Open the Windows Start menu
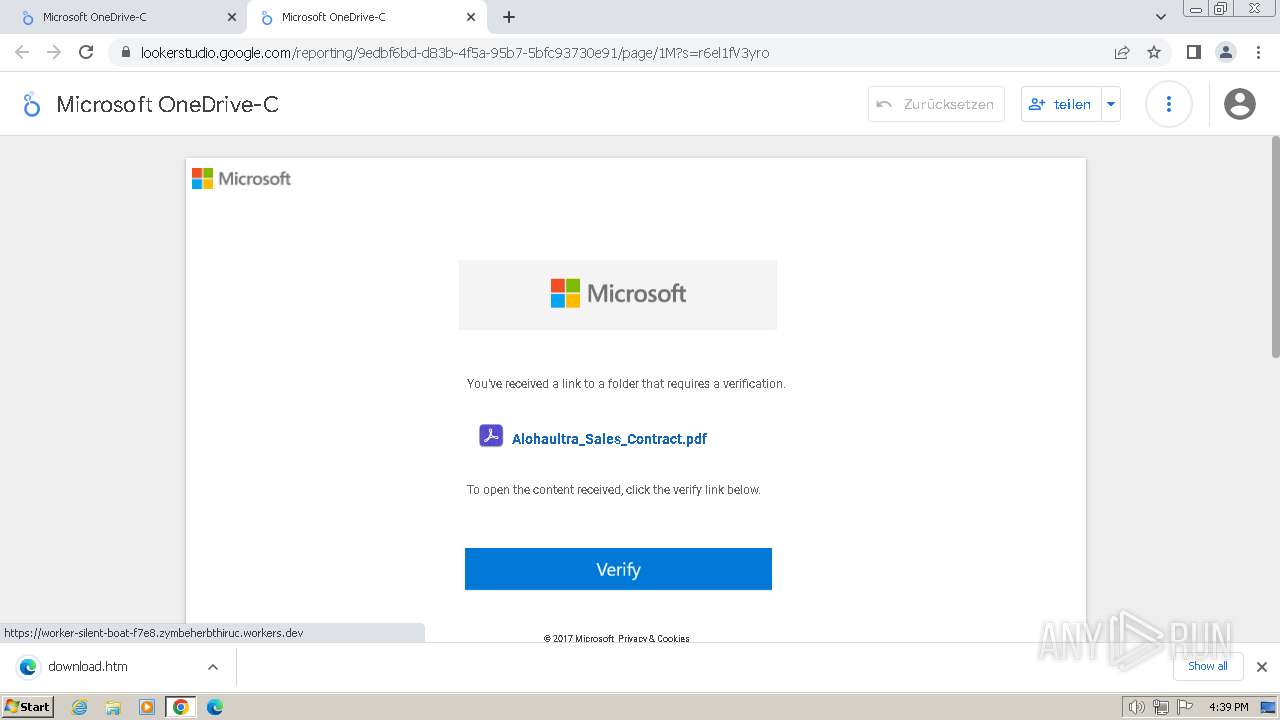 [x=27, y=707]
